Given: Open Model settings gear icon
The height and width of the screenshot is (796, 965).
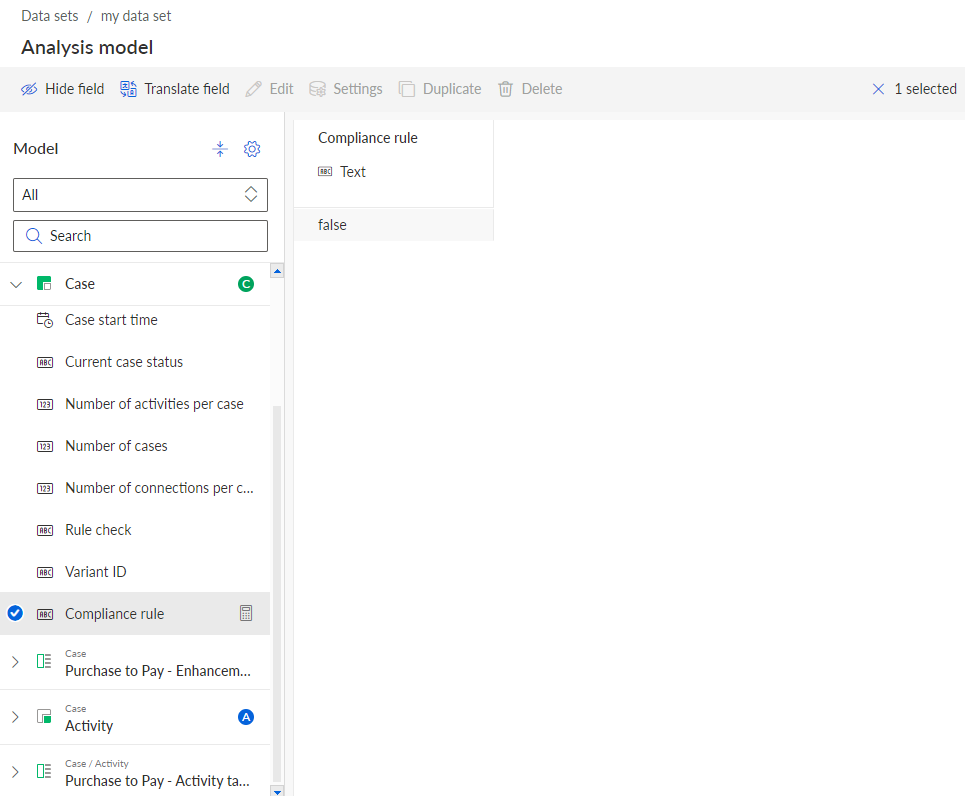Looking at the screenshot, I should pyautogui.click(x=252, y=149).
